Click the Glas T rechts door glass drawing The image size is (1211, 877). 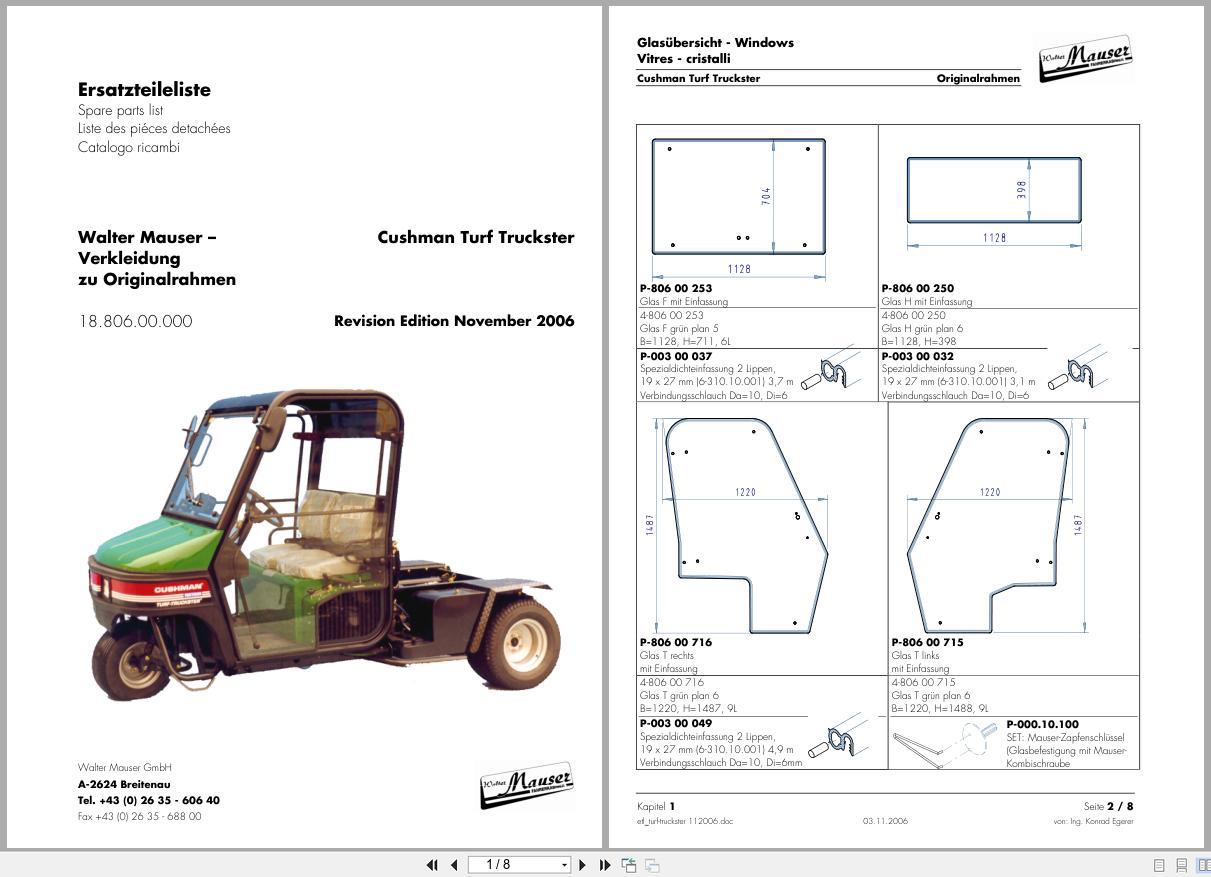(x=746, y=525)
